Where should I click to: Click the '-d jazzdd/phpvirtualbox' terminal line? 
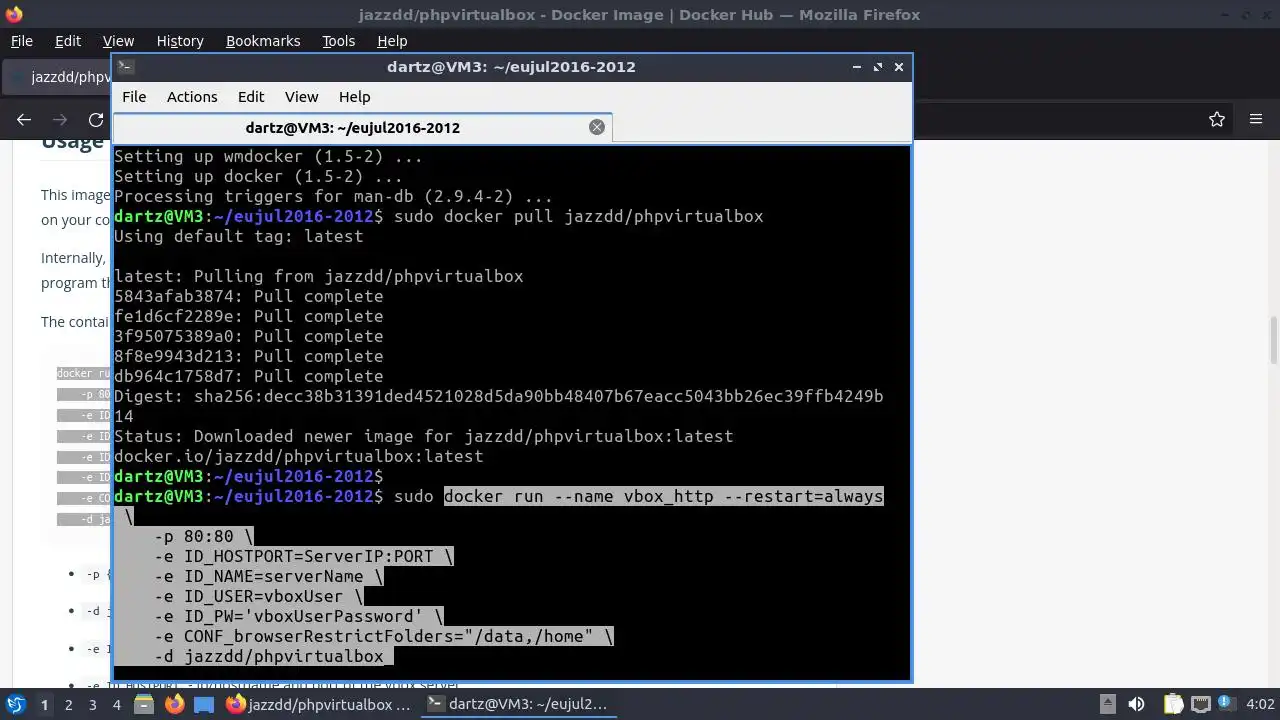coord(269,656)
